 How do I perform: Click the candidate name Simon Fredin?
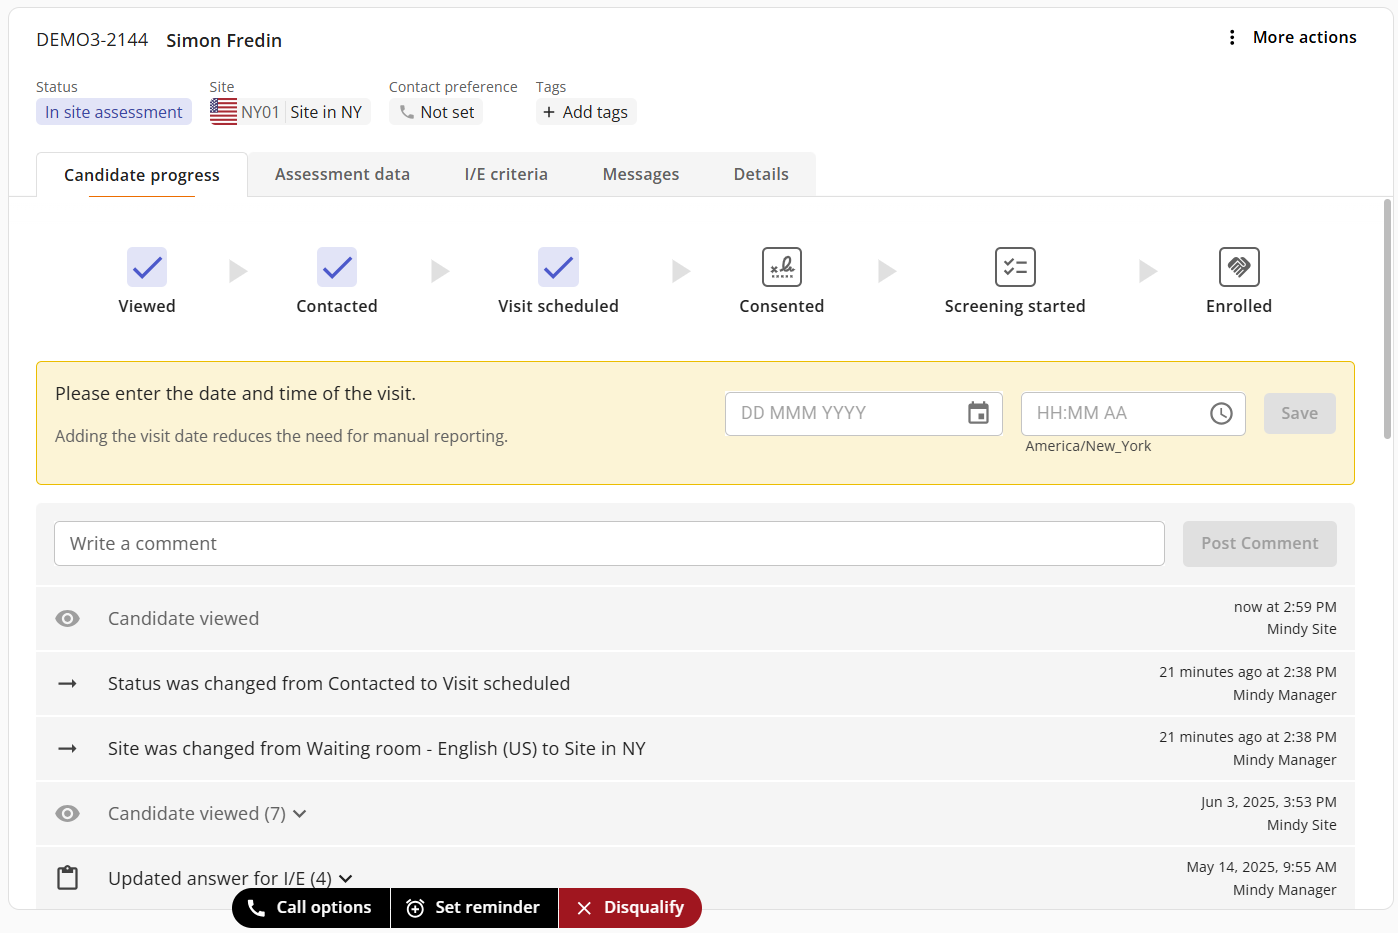(x=224, y=40)
